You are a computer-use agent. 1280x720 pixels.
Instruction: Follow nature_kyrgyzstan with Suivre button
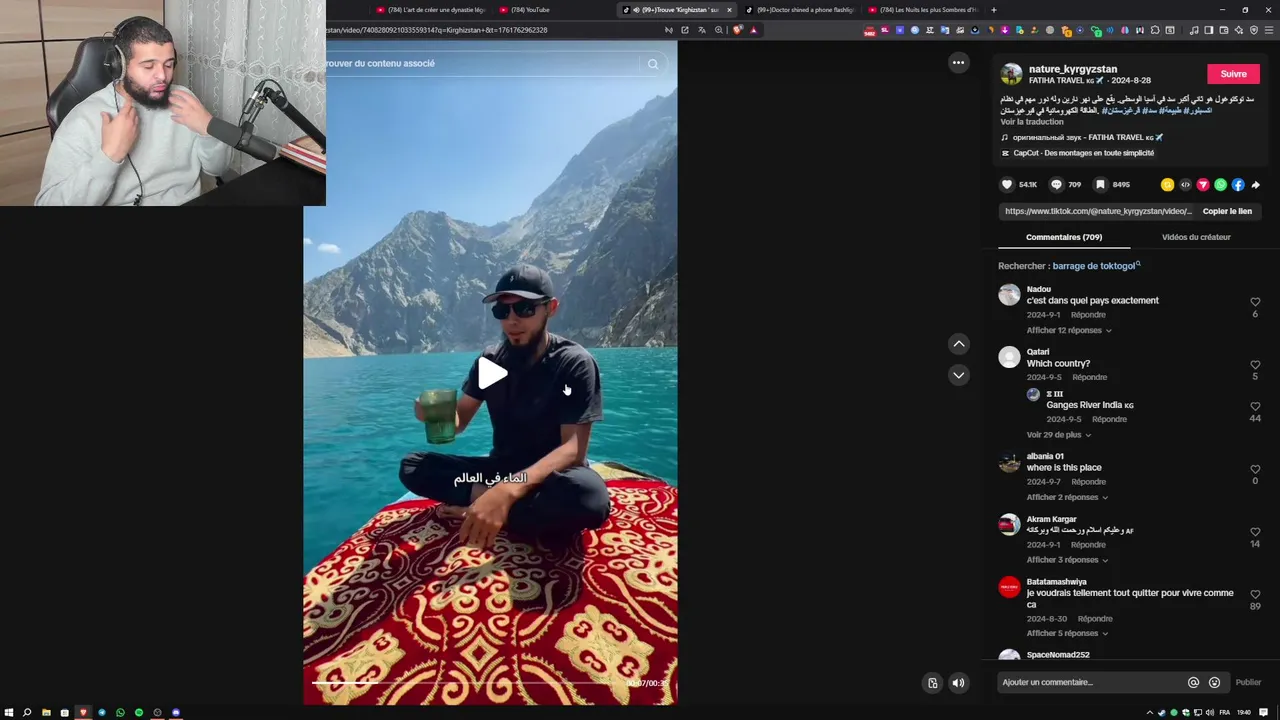pyautogui.click(x=1233, y=74)
